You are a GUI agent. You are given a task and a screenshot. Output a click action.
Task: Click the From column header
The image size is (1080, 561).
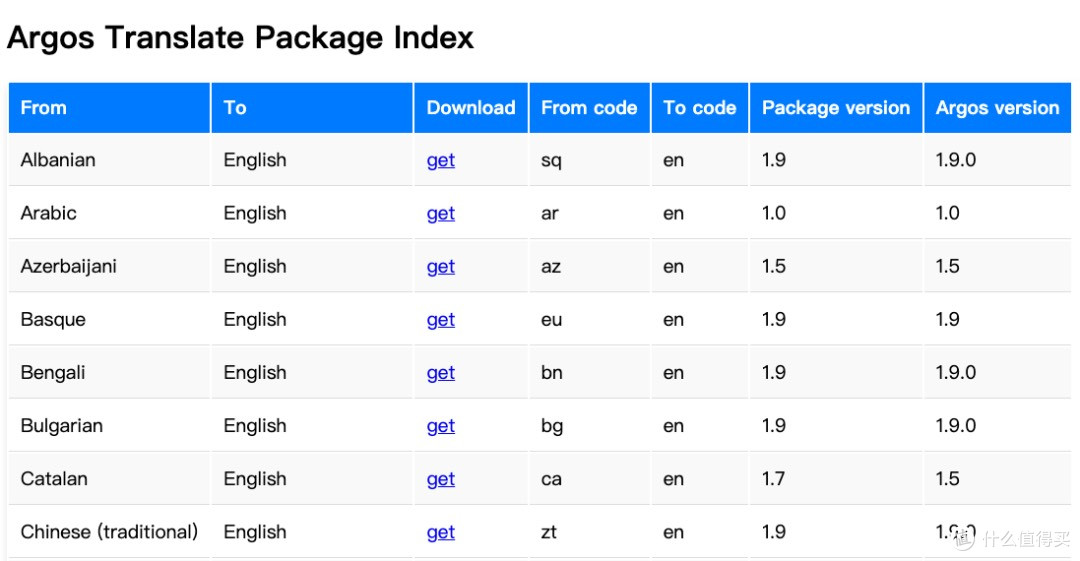pos(110,108)
